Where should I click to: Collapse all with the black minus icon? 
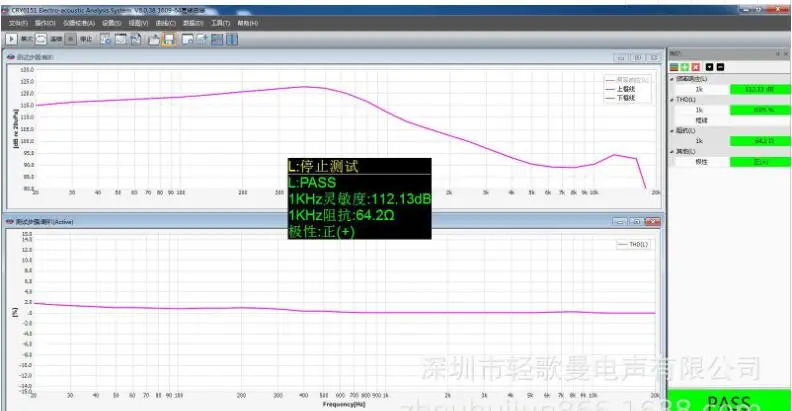pyautogui.click(x=720, y=67)
